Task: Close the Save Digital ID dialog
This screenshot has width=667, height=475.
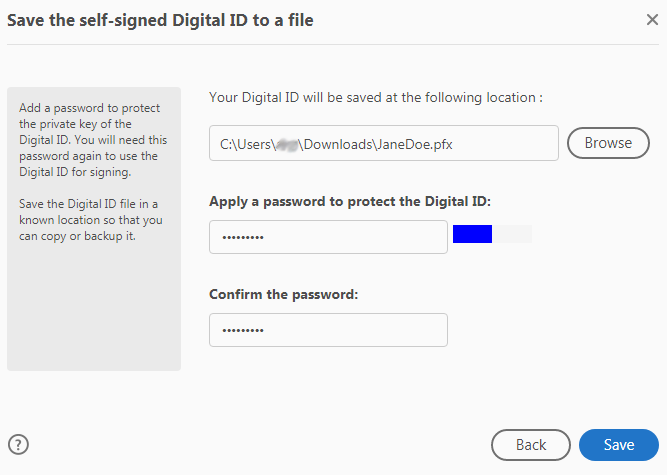Action: point(651,19)
